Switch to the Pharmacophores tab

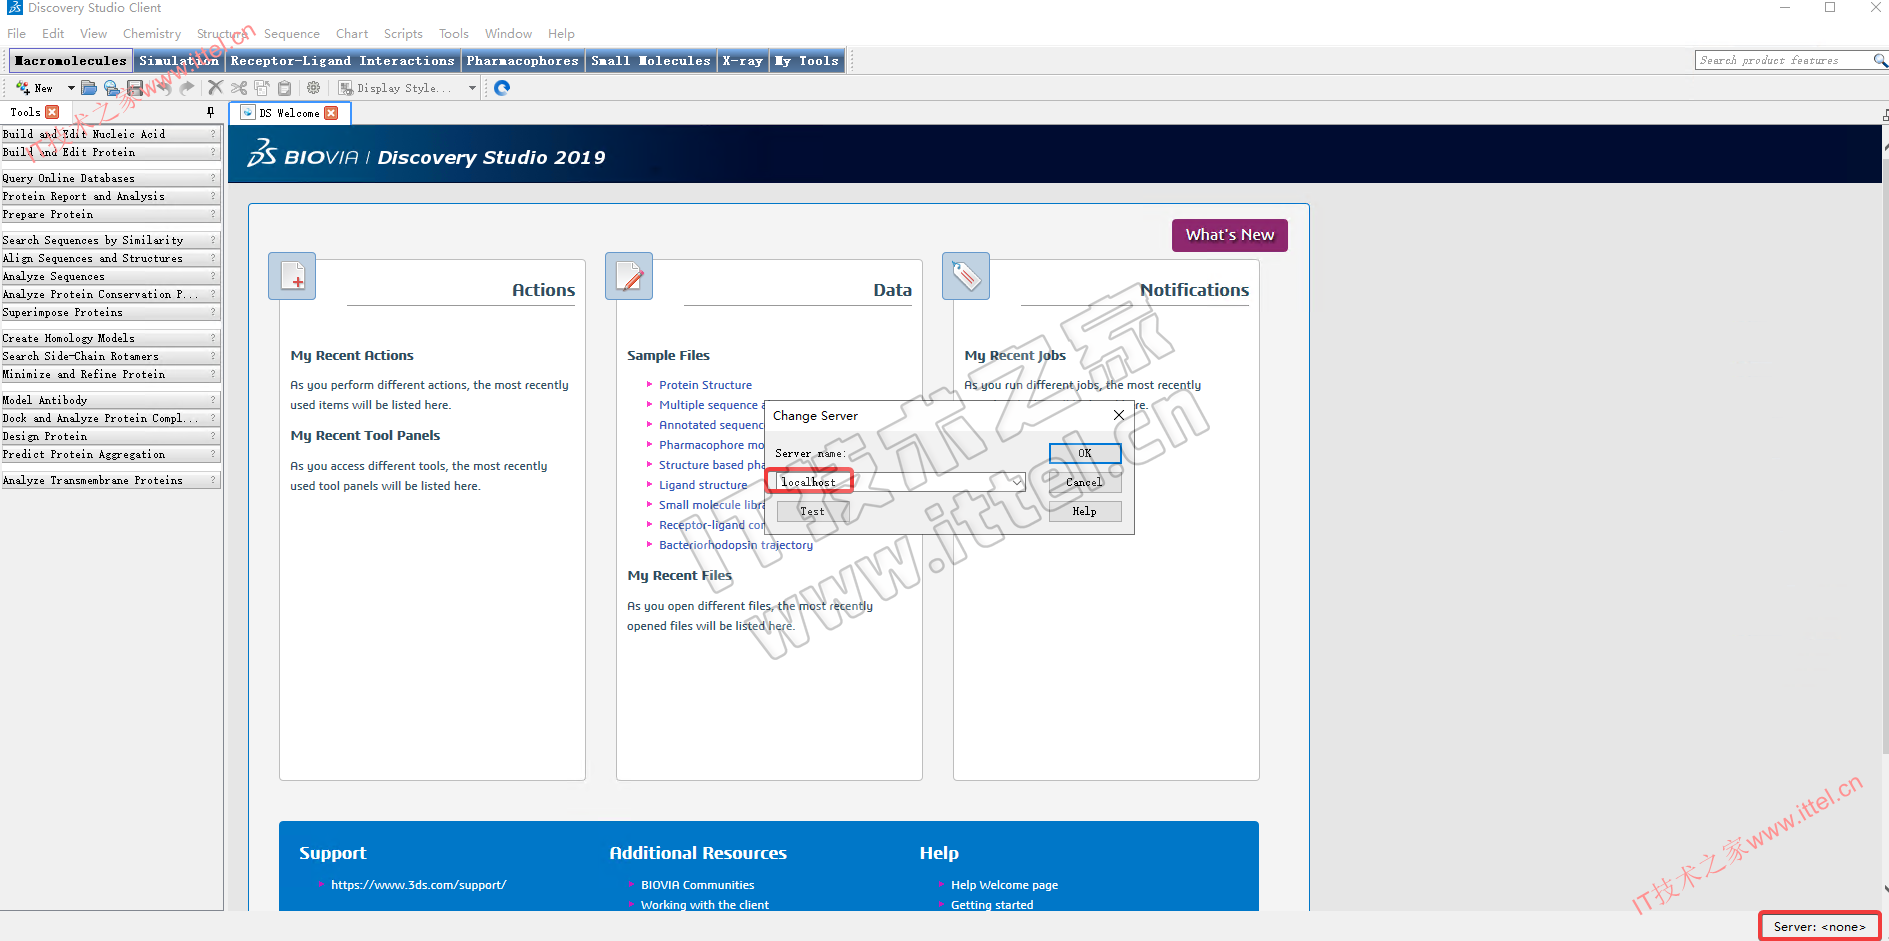click(522, 61)
